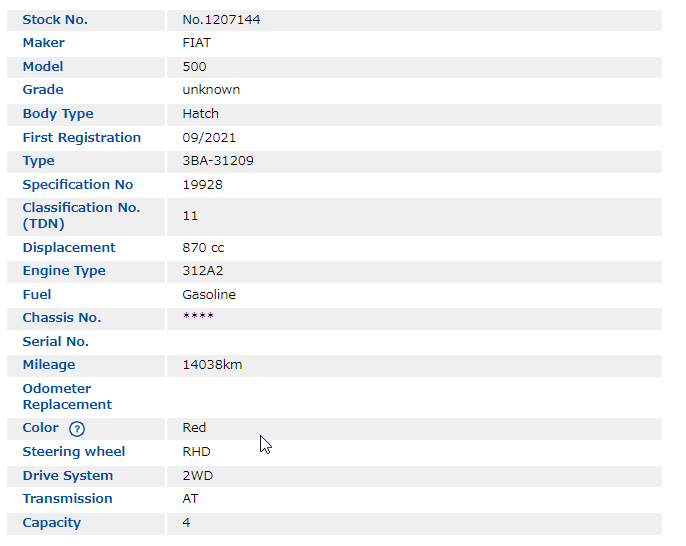Click the Serial No. label
The width and height of the screenshot is (686, 546).
click(55, 342)
